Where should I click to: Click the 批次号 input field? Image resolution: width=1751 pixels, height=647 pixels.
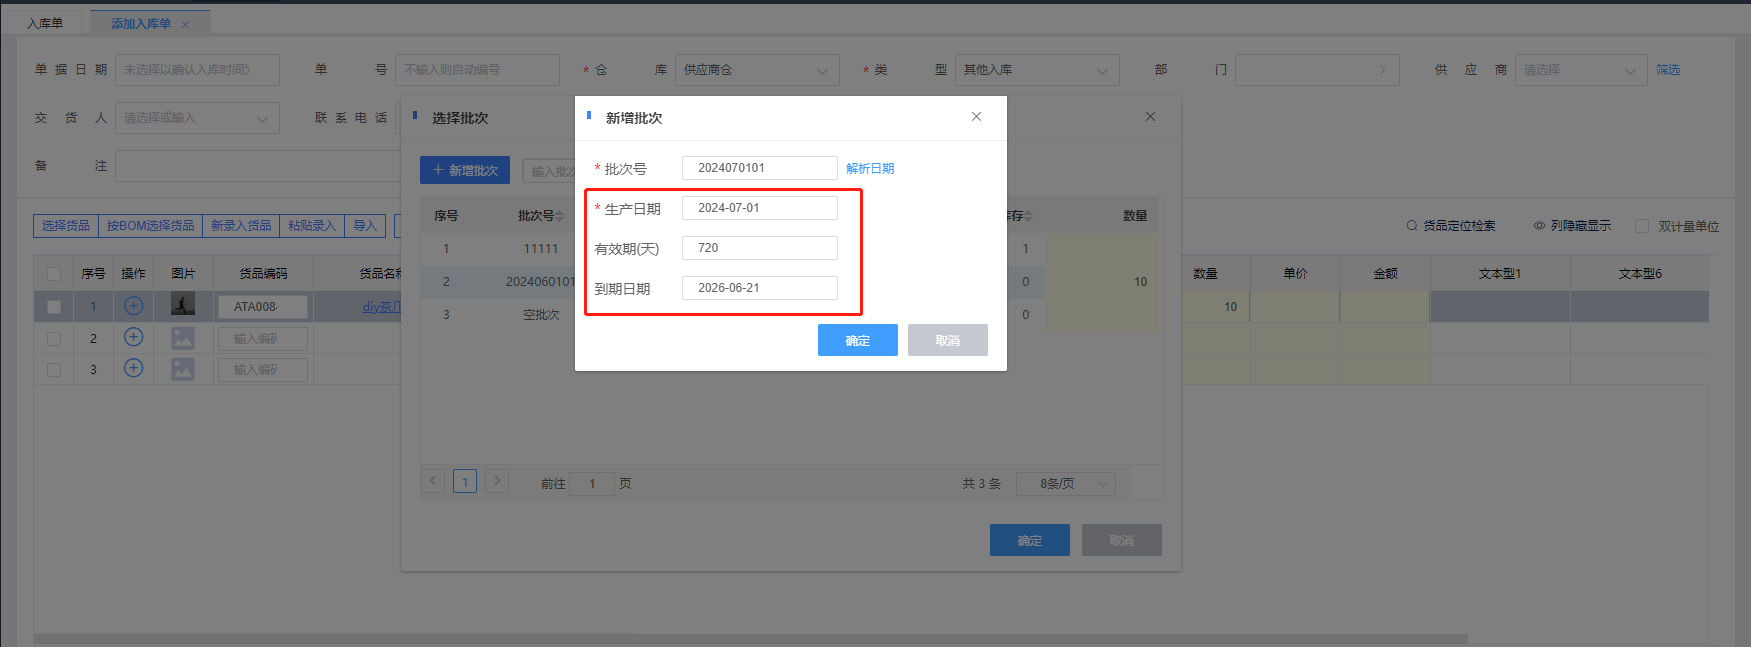point(760,168)
